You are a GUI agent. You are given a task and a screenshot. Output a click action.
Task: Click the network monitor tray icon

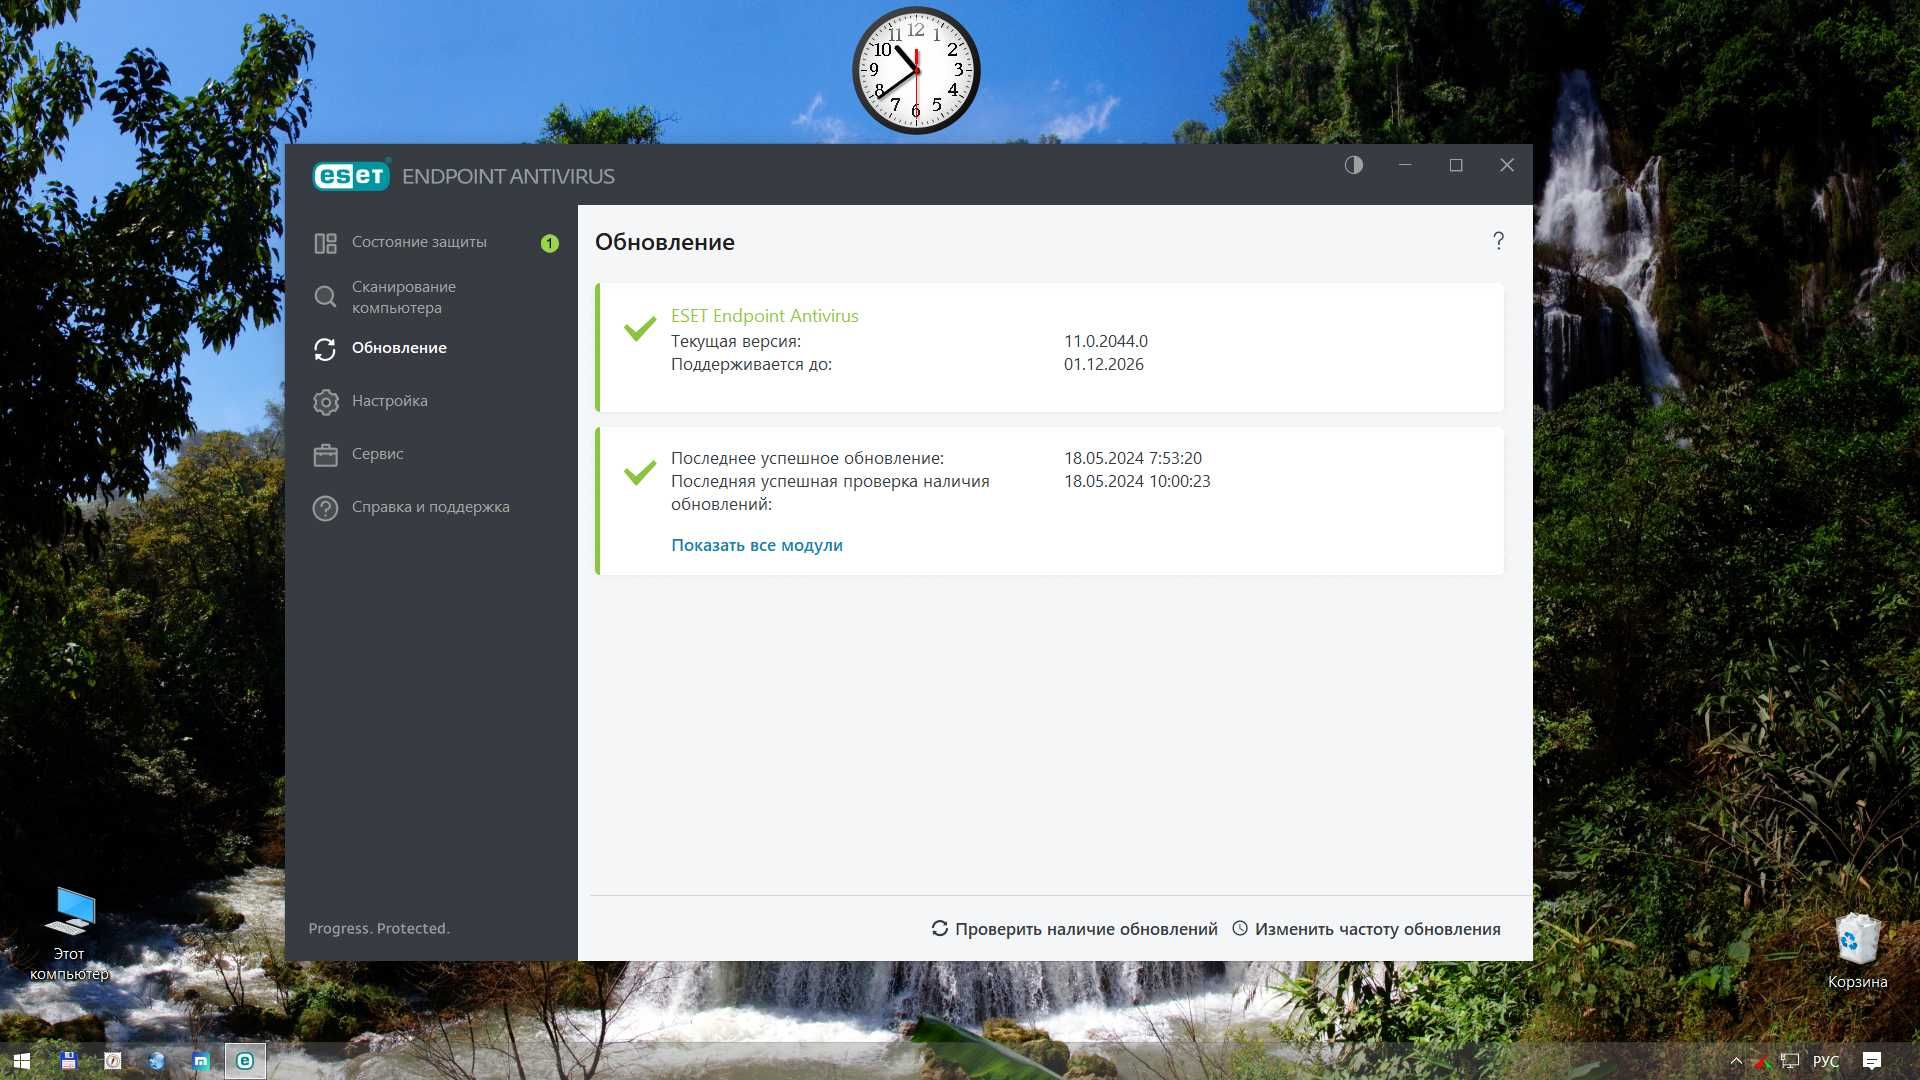(1790, 1061)
